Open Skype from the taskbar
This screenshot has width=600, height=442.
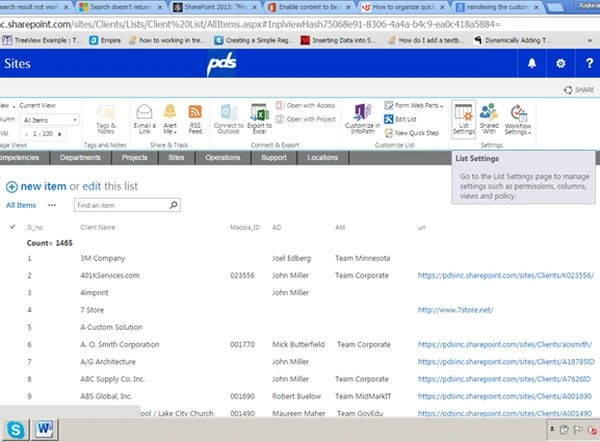(15, 430)
